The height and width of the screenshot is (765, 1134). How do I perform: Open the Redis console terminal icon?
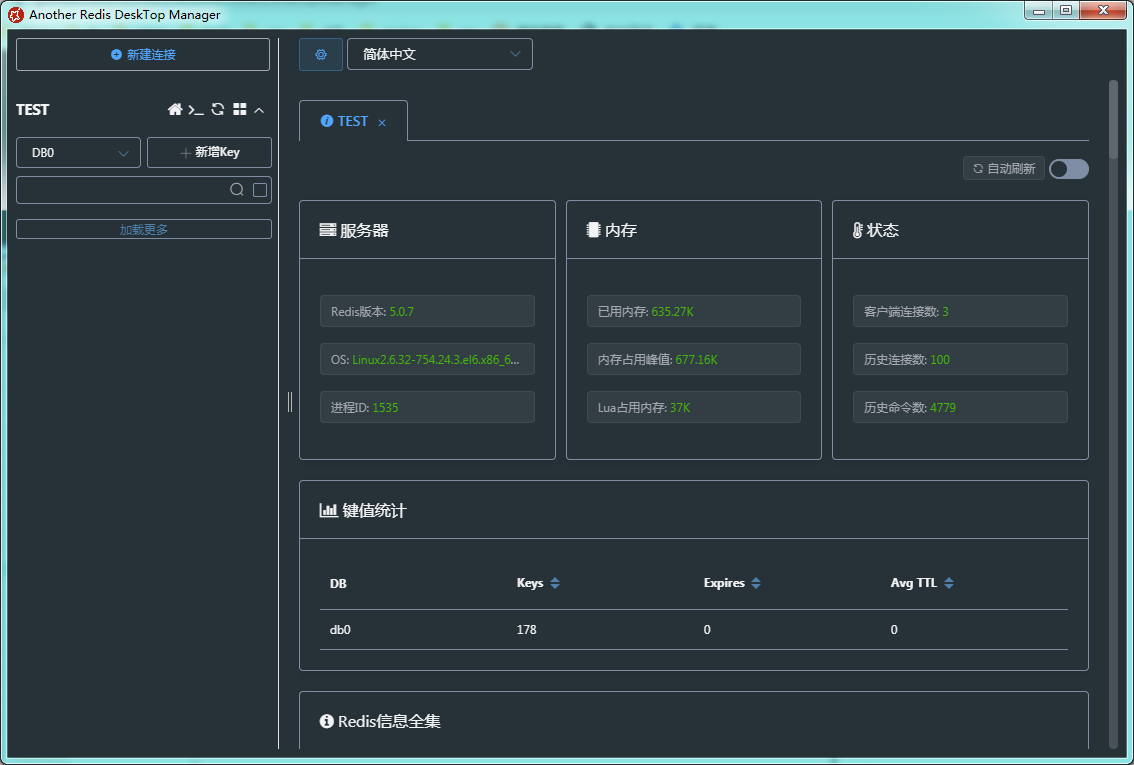(195, 109)
